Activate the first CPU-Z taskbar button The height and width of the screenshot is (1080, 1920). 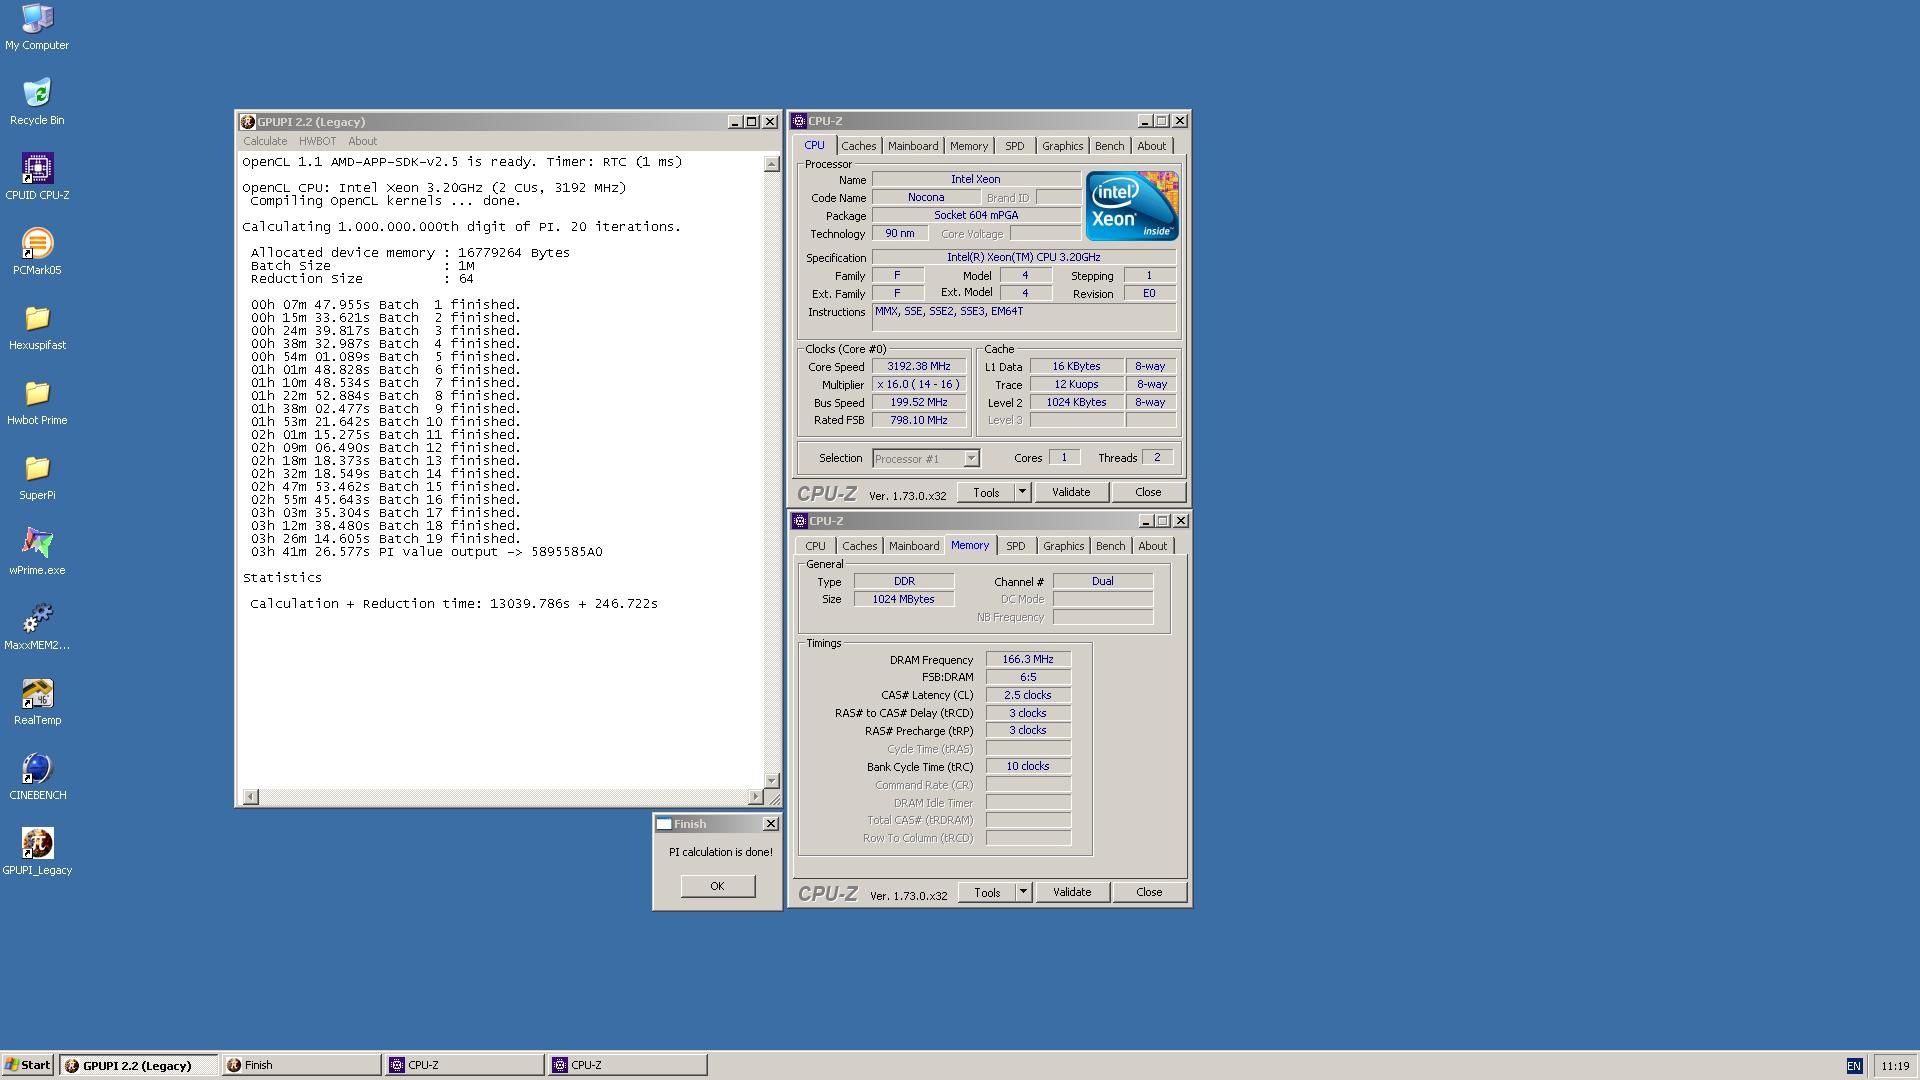[464, 1065]
